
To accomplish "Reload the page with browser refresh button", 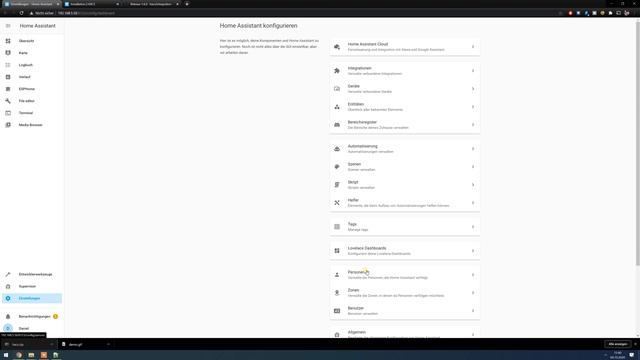I will click(21, 13).
